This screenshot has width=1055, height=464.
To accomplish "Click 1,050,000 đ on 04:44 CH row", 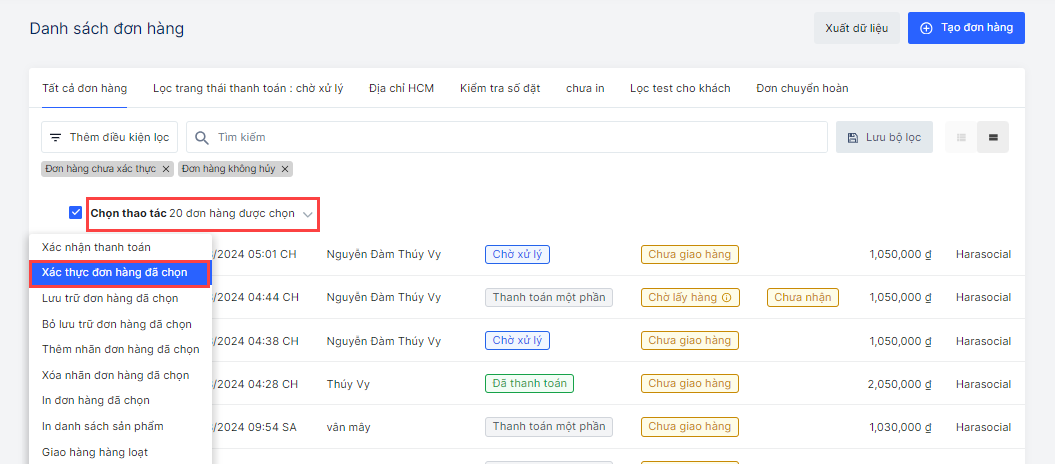I will 900,297.
